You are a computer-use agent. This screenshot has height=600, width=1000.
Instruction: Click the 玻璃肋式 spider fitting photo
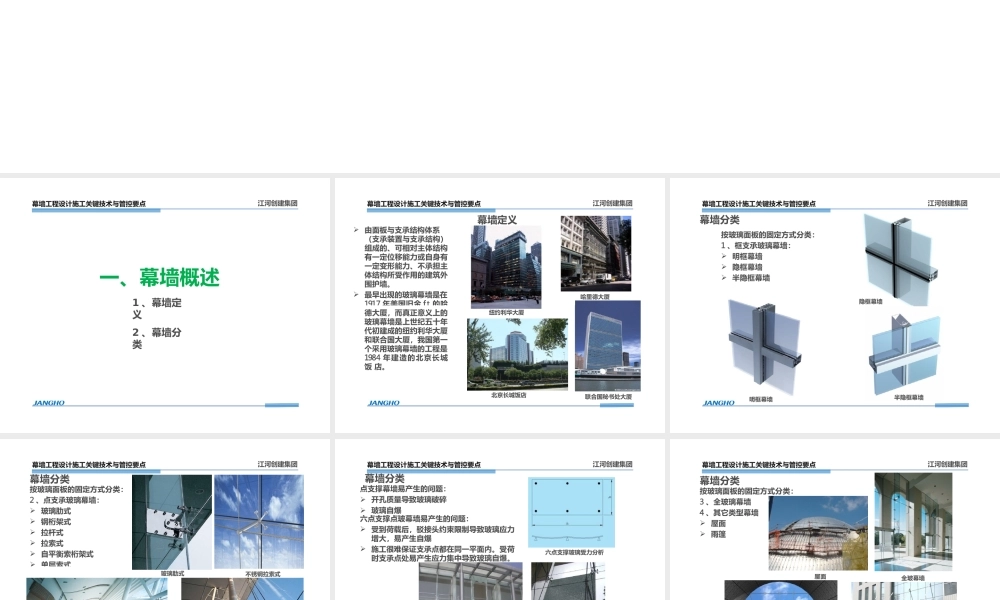172,522
